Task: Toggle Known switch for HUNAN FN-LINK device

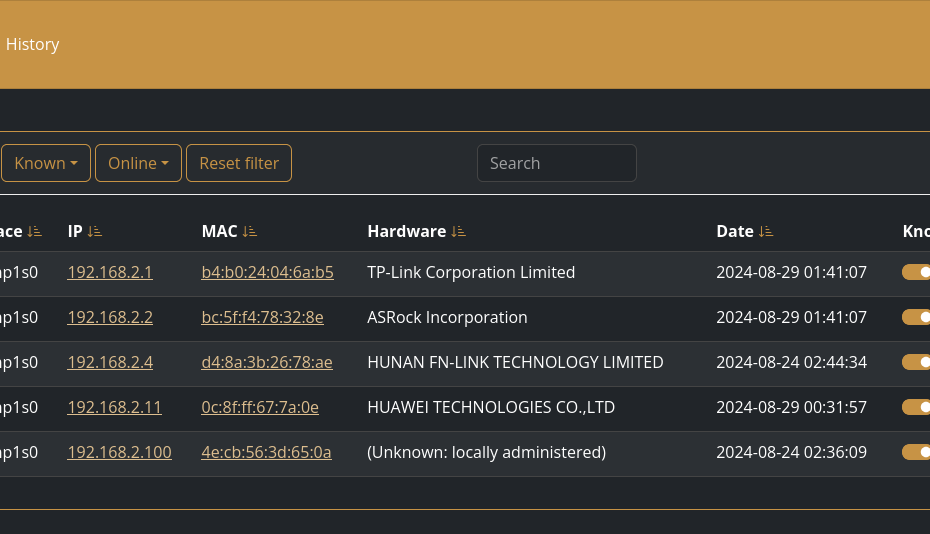Action: click(x=917, y=362)
